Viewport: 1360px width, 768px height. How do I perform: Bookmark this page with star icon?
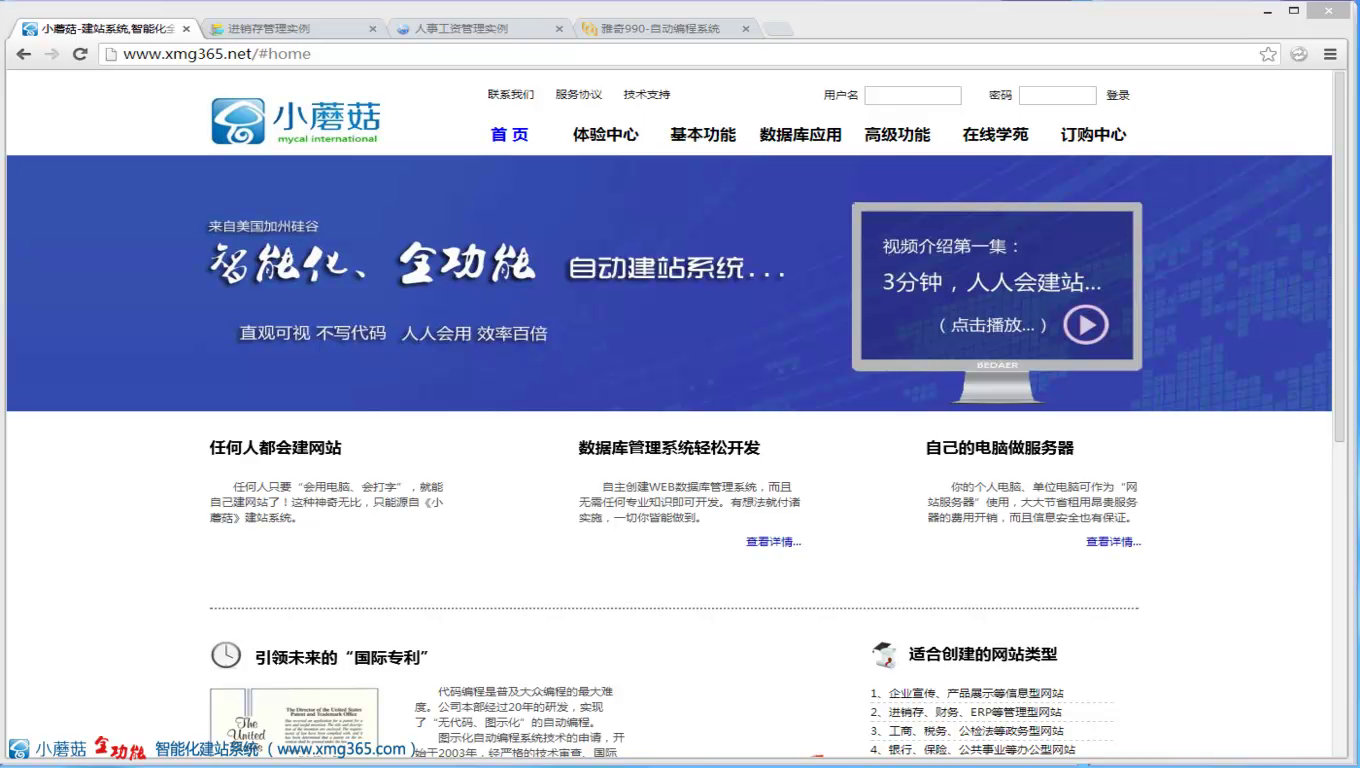pos(1268,54)
